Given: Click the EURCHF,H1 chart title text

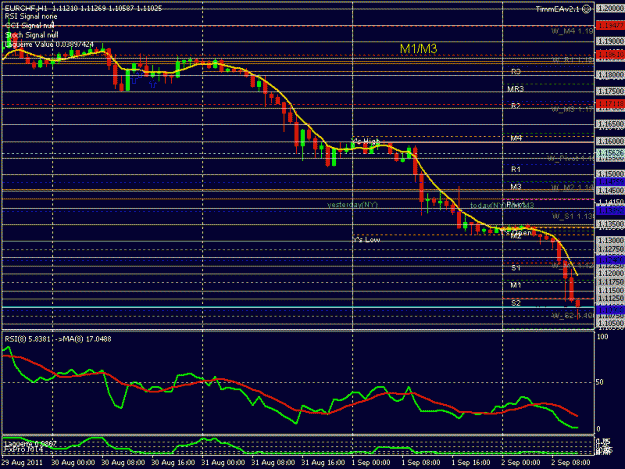Looking at the screenshot, I should 26,8.
